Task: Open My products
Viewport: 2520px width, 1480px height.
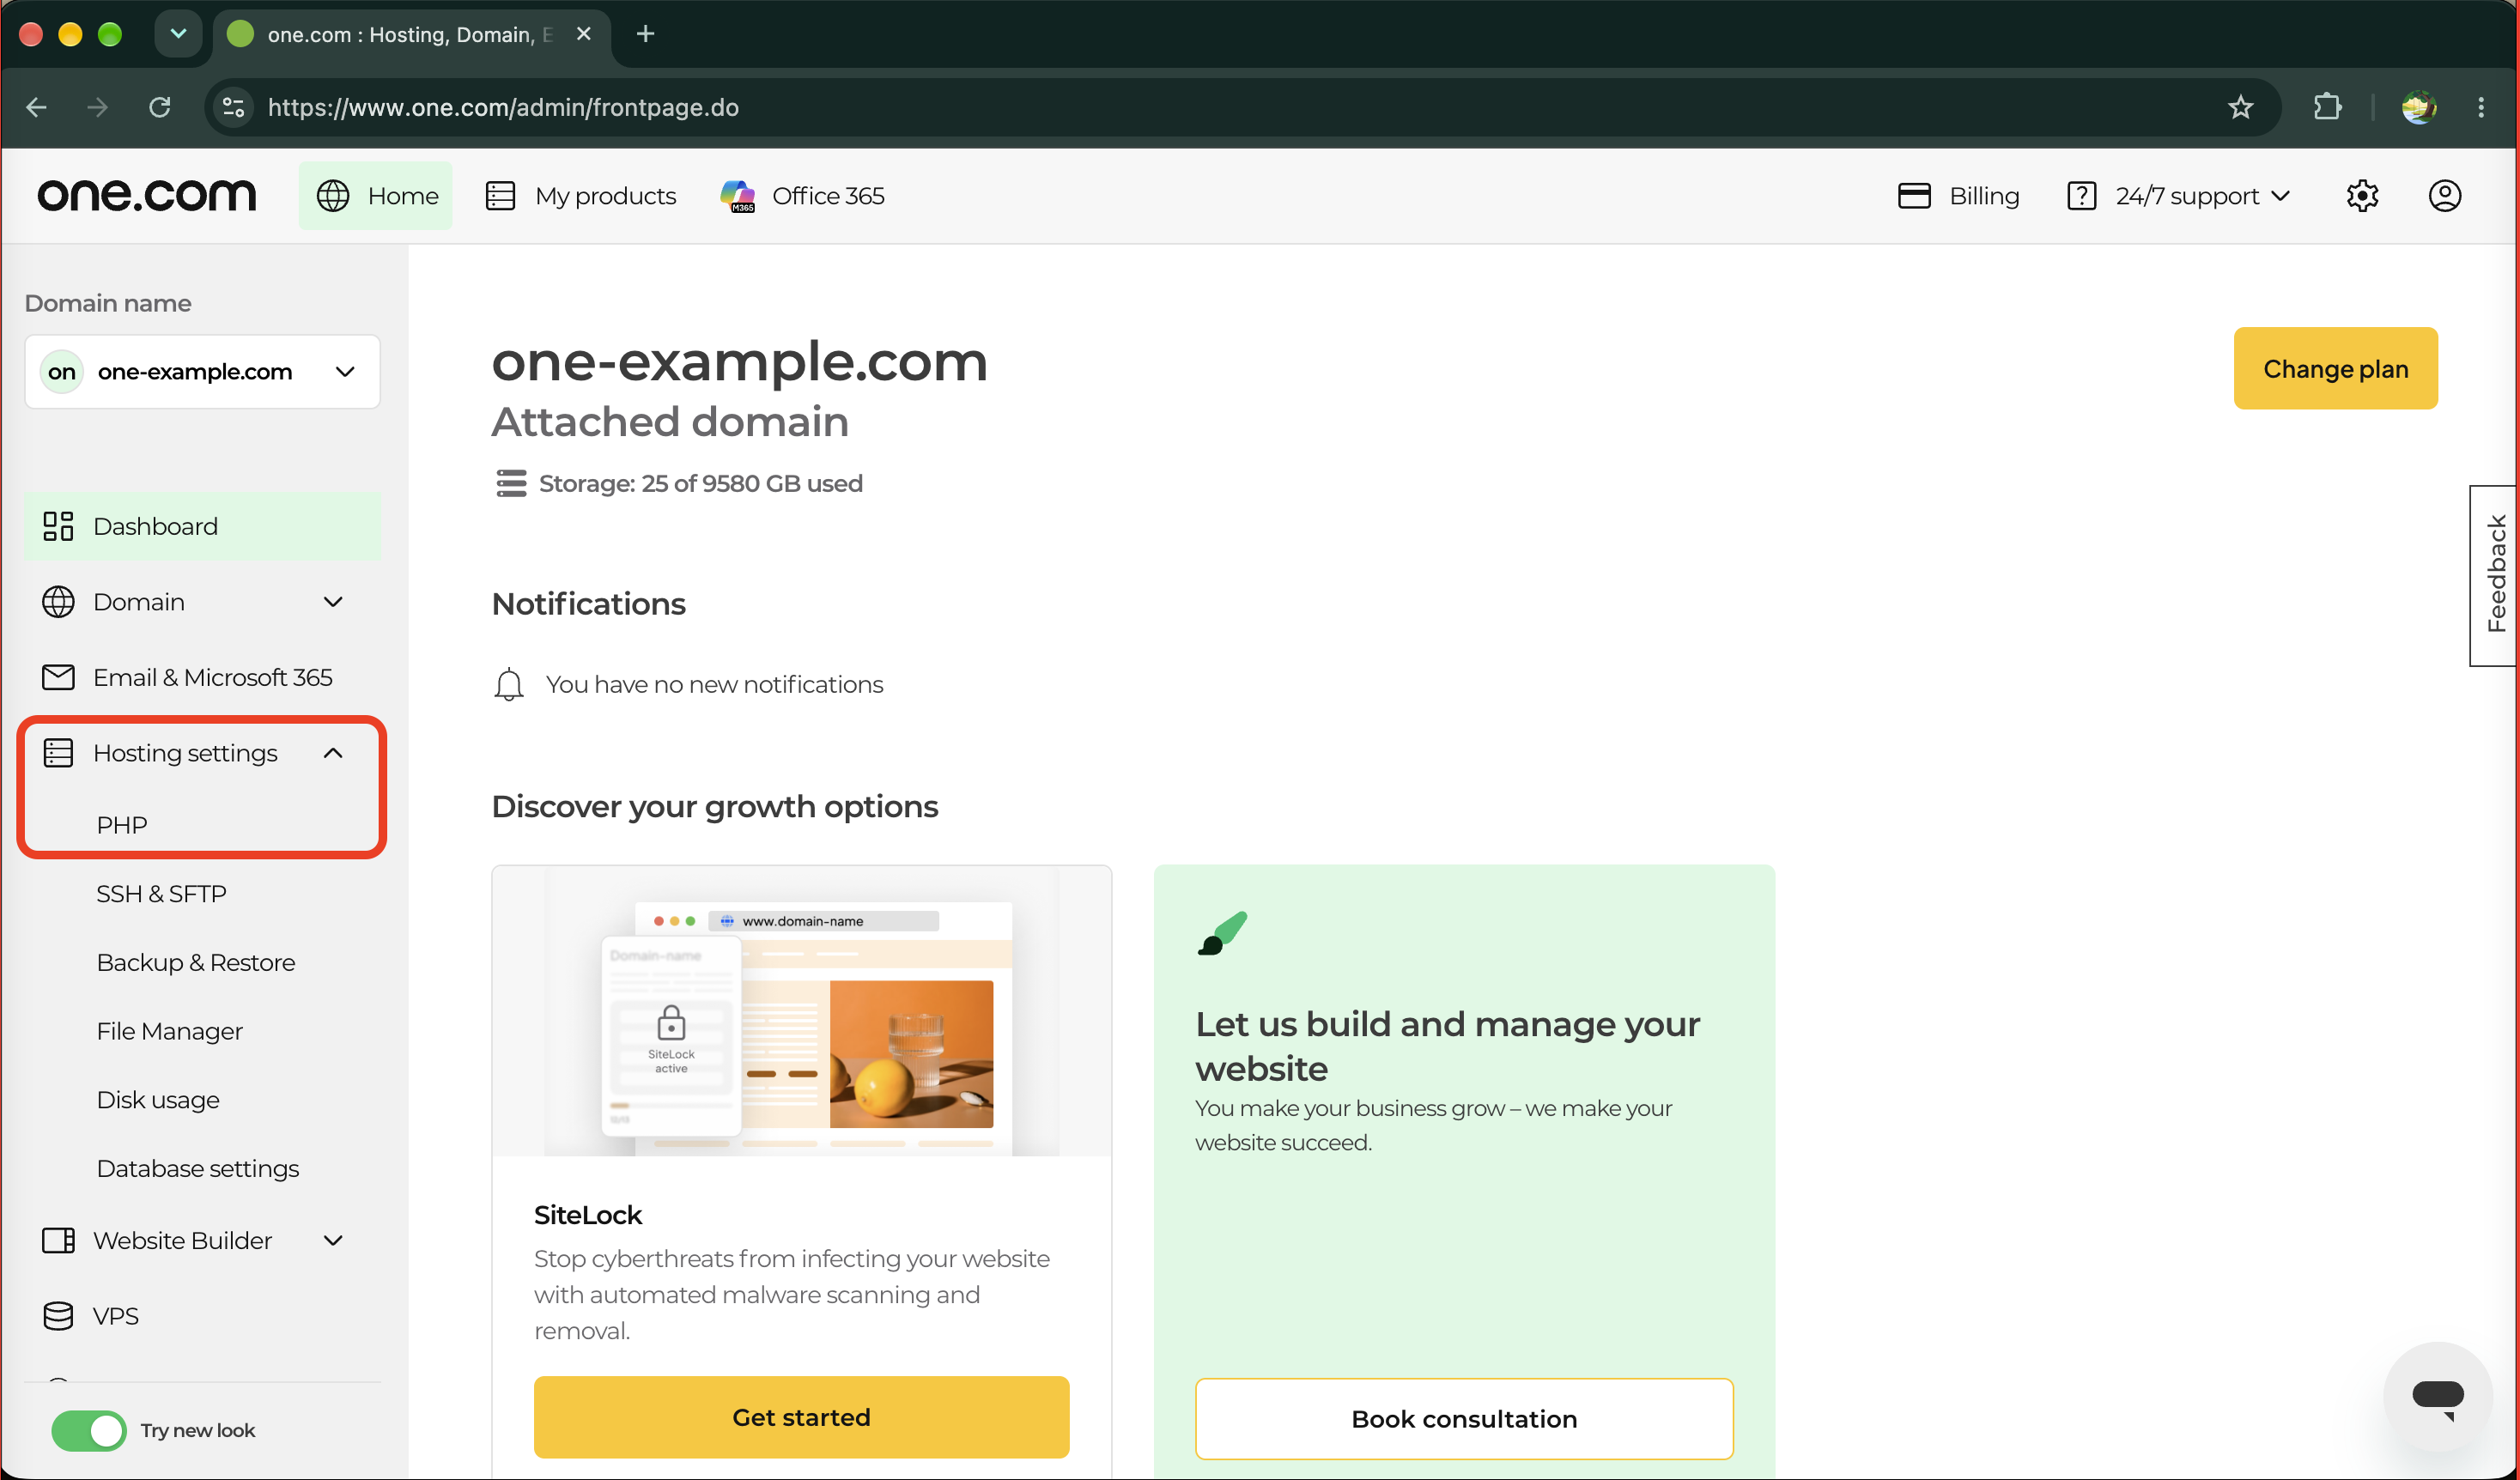Action: tap(580, 196)
